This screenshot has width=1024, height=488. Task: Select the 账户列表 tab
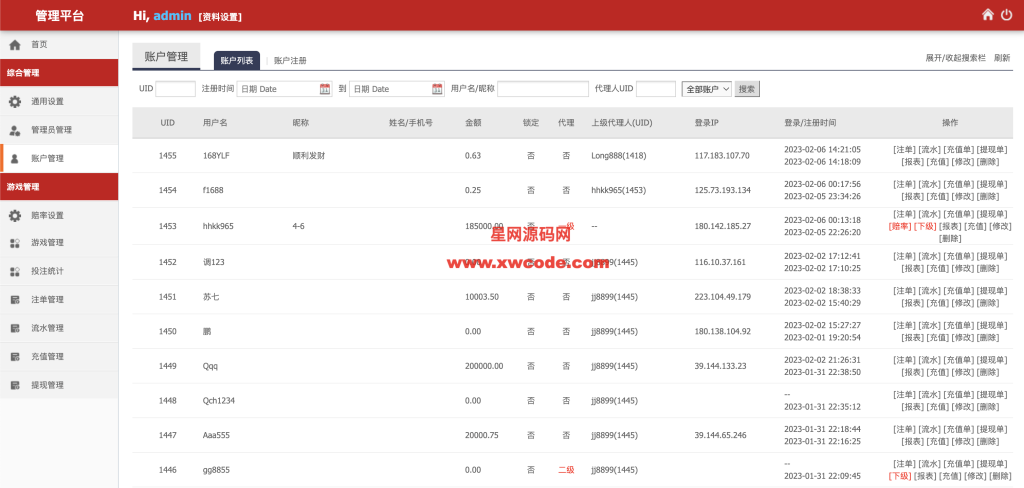coord(237,61)
